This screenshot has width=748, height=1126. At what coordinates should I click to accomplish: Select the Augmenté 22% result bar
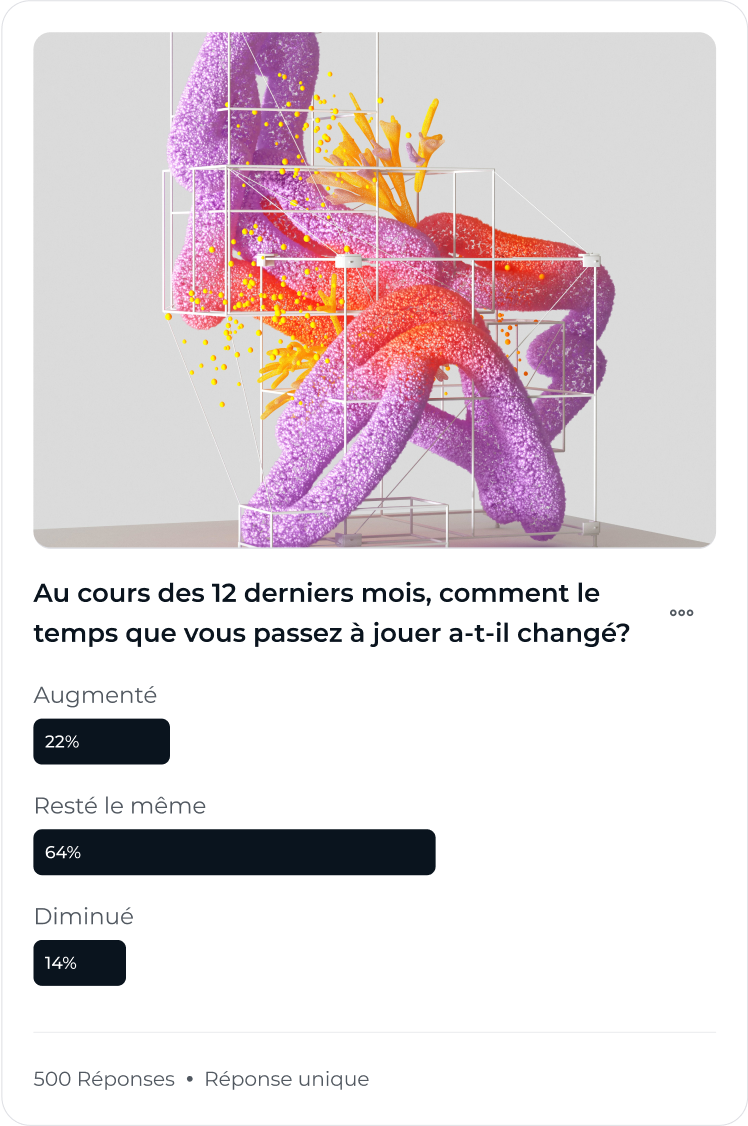coord(101,741)
